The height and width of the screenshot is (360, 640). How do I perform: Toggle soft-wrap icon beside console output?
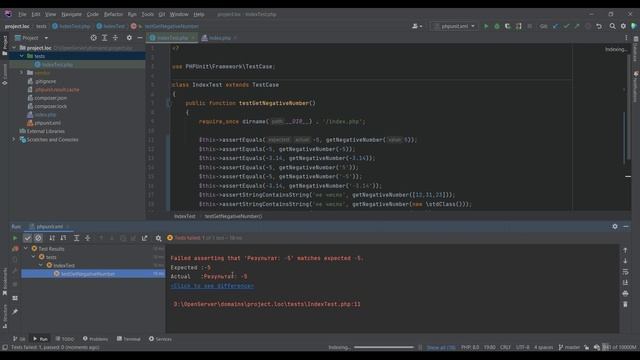tap(625, 272)
